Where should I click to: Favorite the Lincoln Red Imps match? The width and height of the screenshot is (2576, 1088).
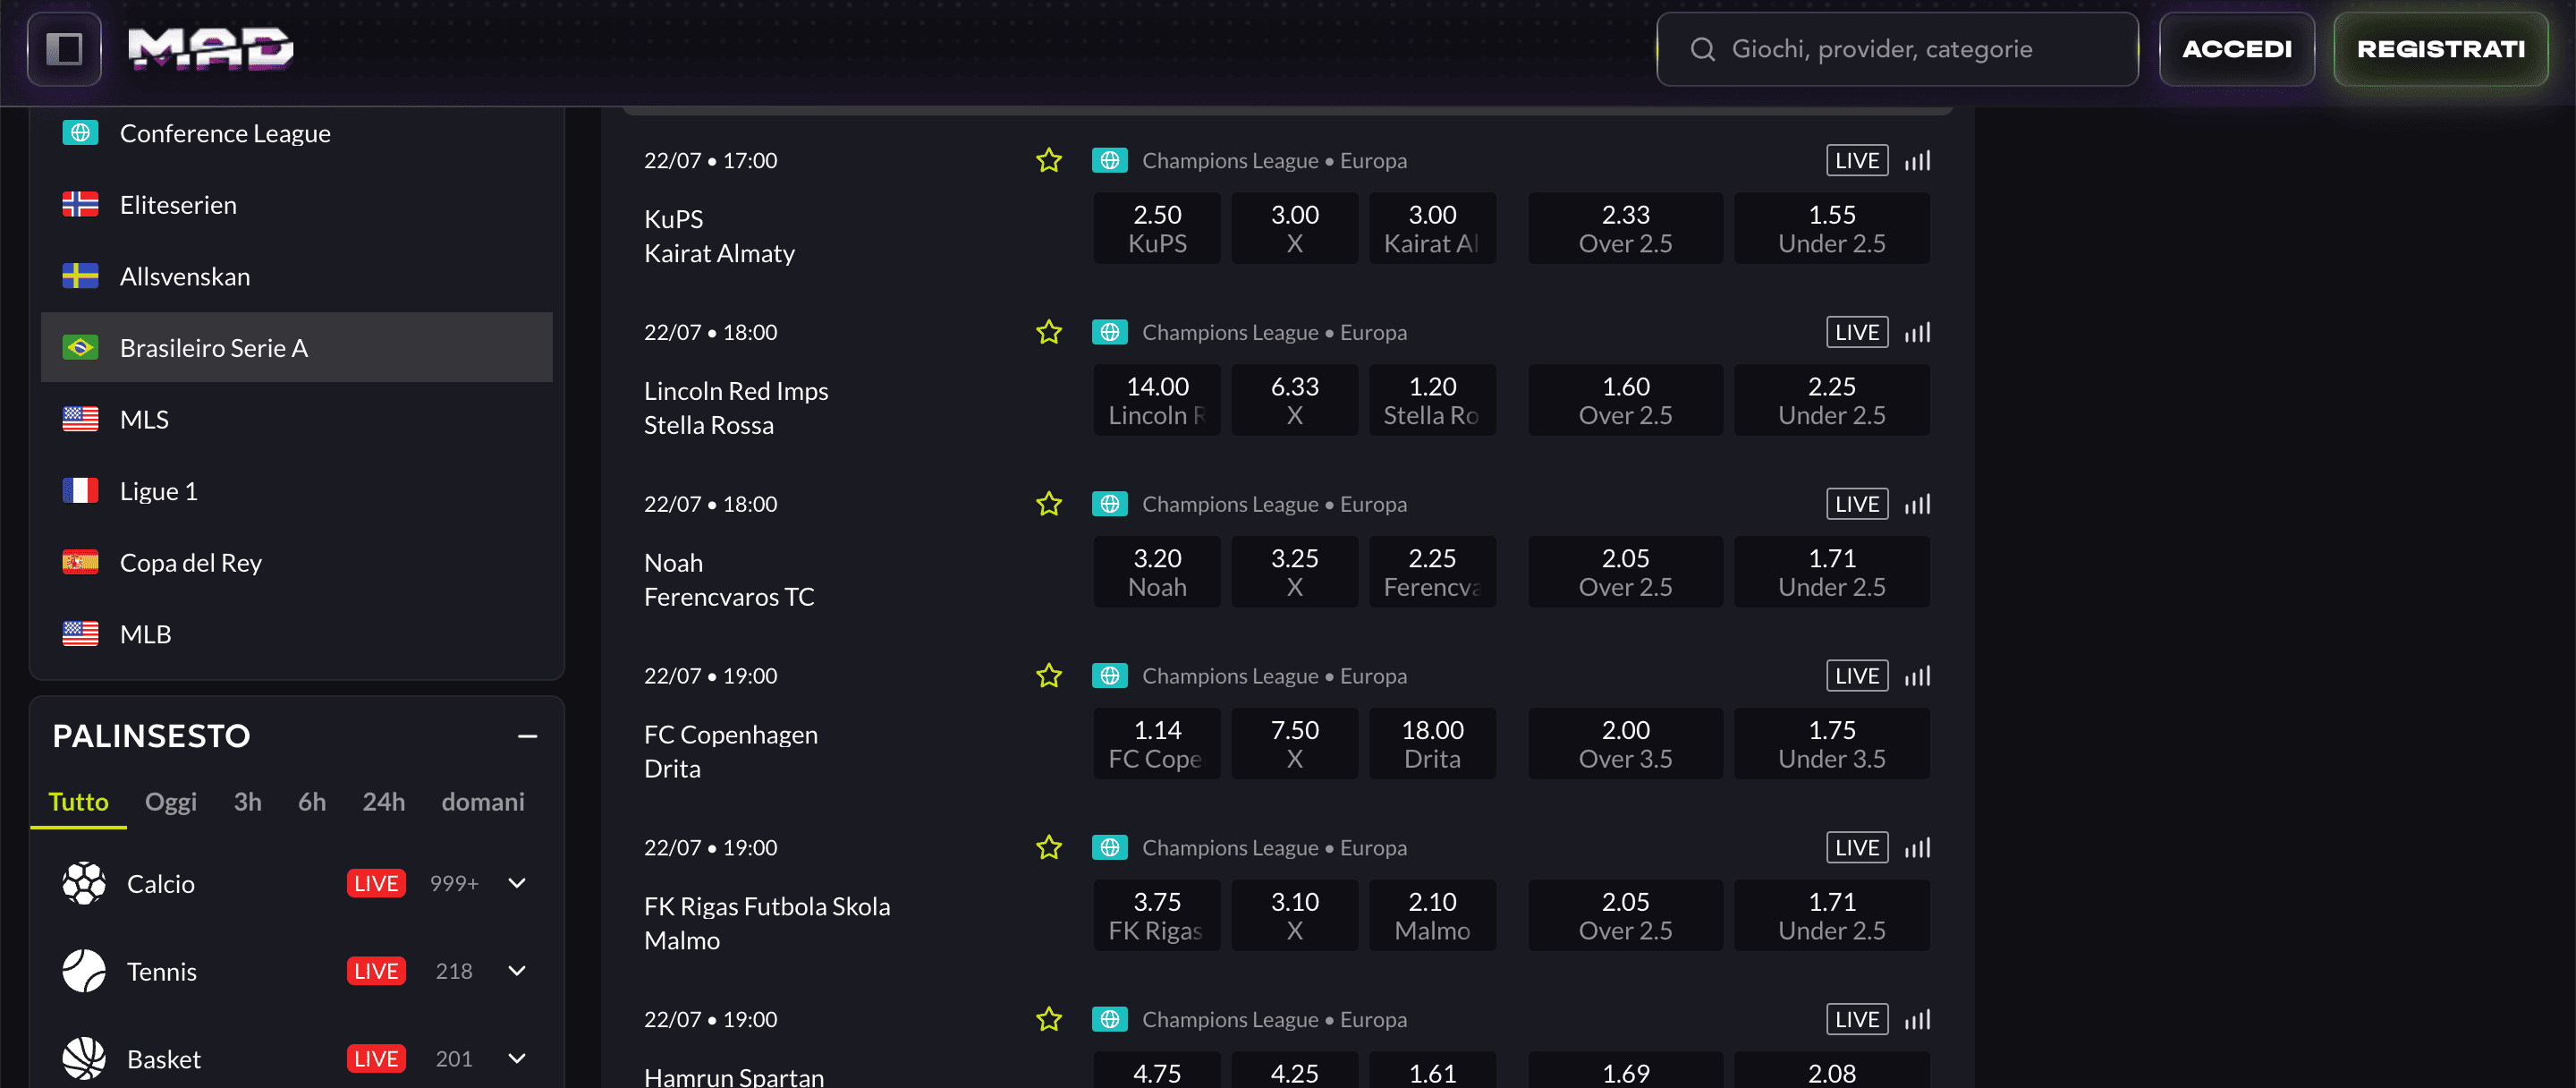(x=1048, y=331)
